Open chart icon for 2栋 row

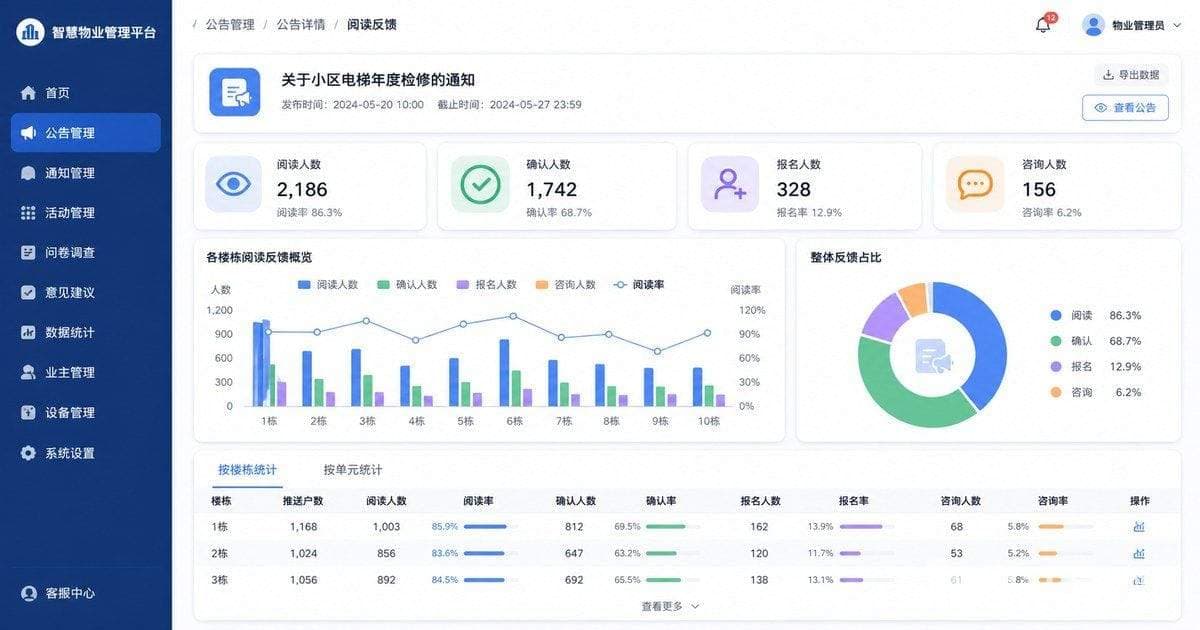[x=1139, y=553]
